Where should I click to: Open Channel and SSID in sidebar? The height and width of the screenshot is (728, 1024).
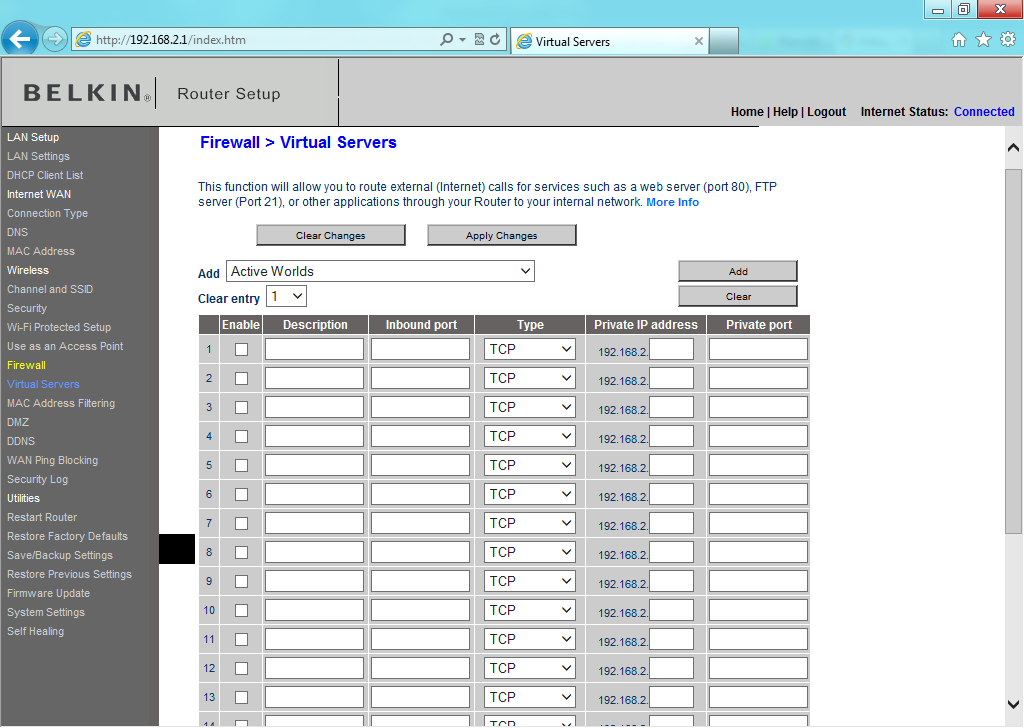pyautogui.click(x=50, y=289)
